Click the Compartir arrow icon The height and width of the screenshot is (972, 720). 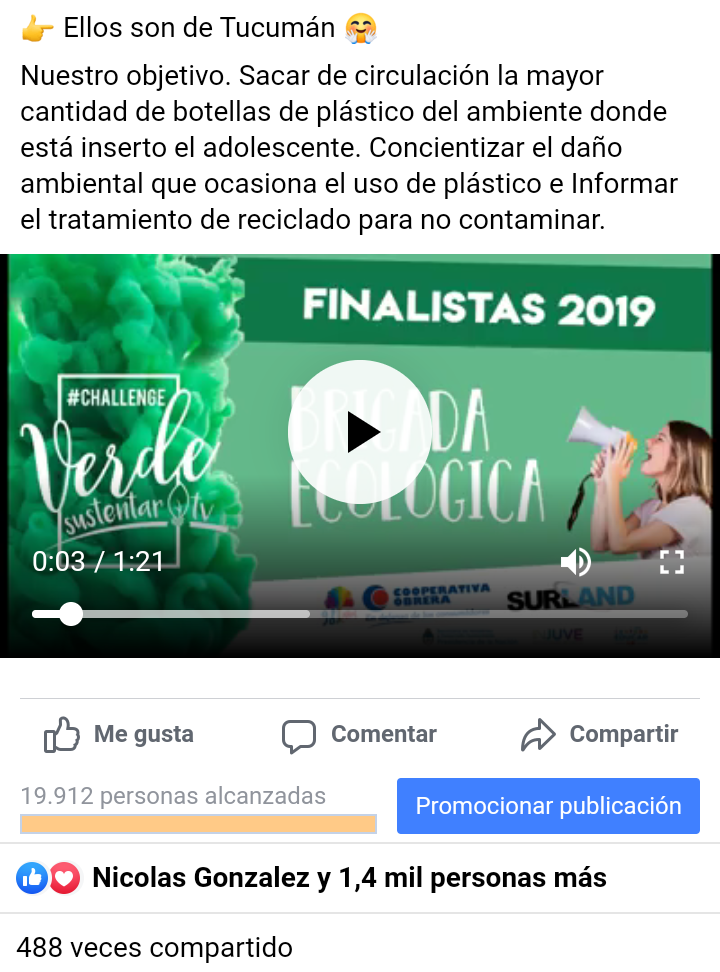(538, 735)
